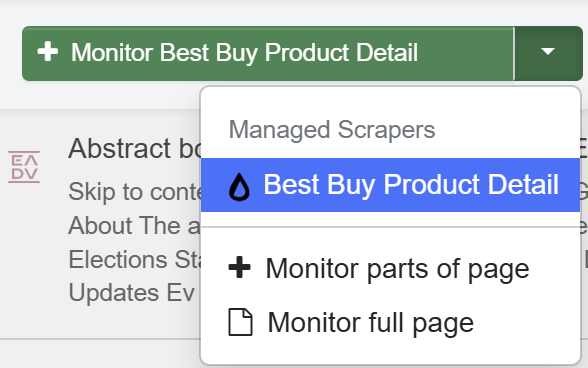Click the divider line between menu sections
The image size is (588, 368).
coord(390,227)
